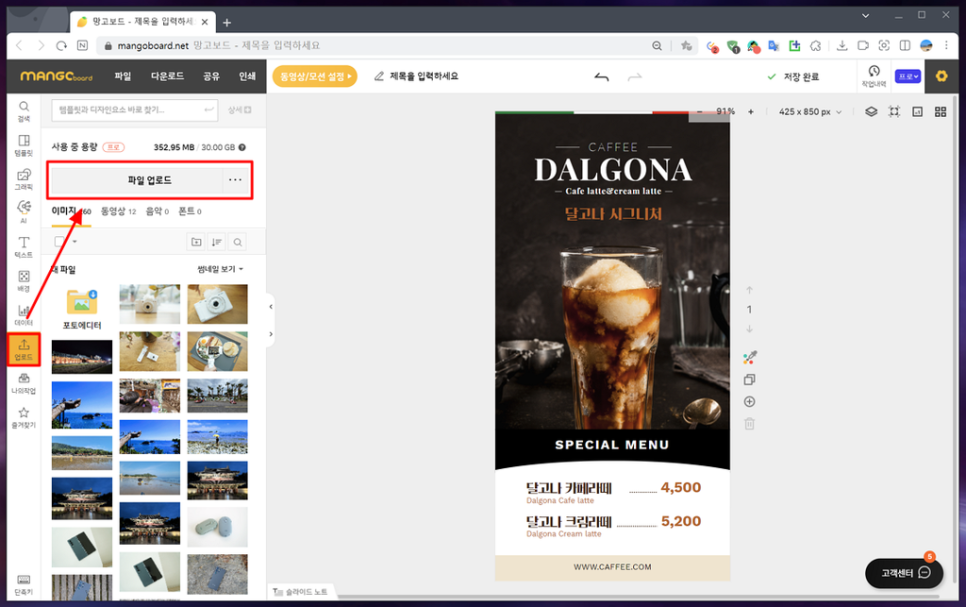This screenshot has height=607, width=966.
Task: Open a new browser tab with plus
Action: 227,22
